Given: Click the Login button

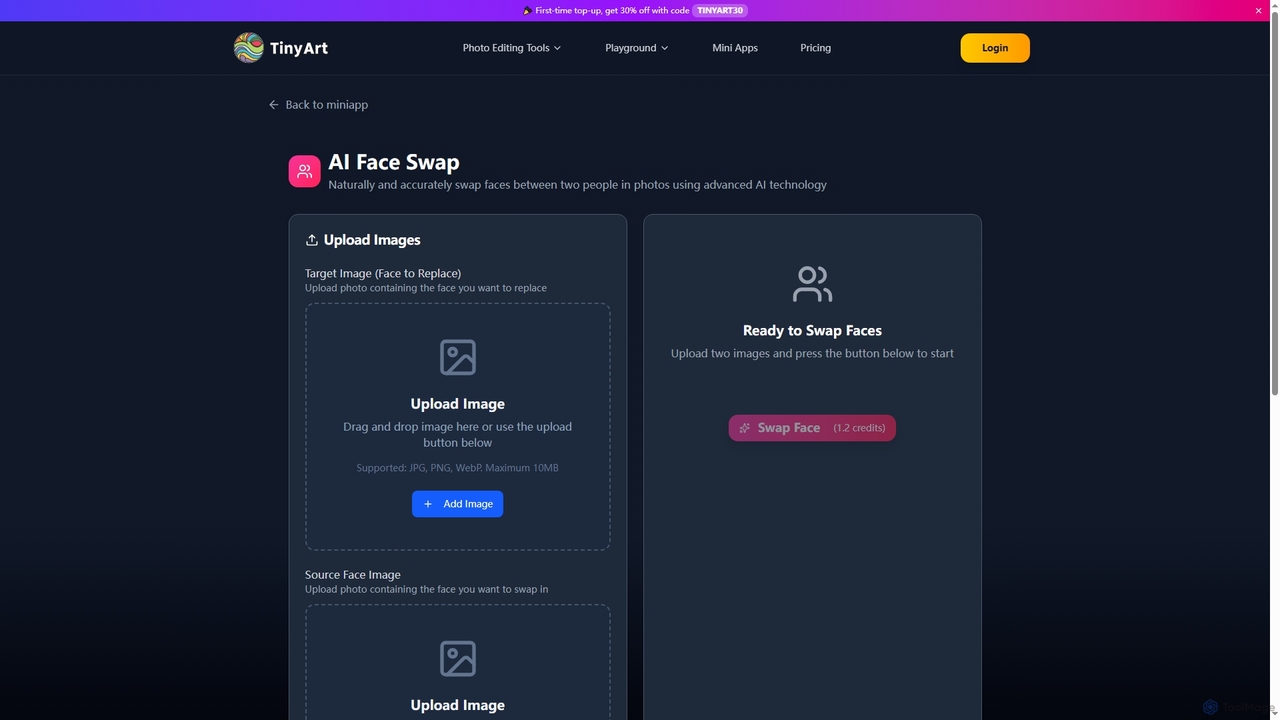Looking at the screenshot, I should 995,48.
